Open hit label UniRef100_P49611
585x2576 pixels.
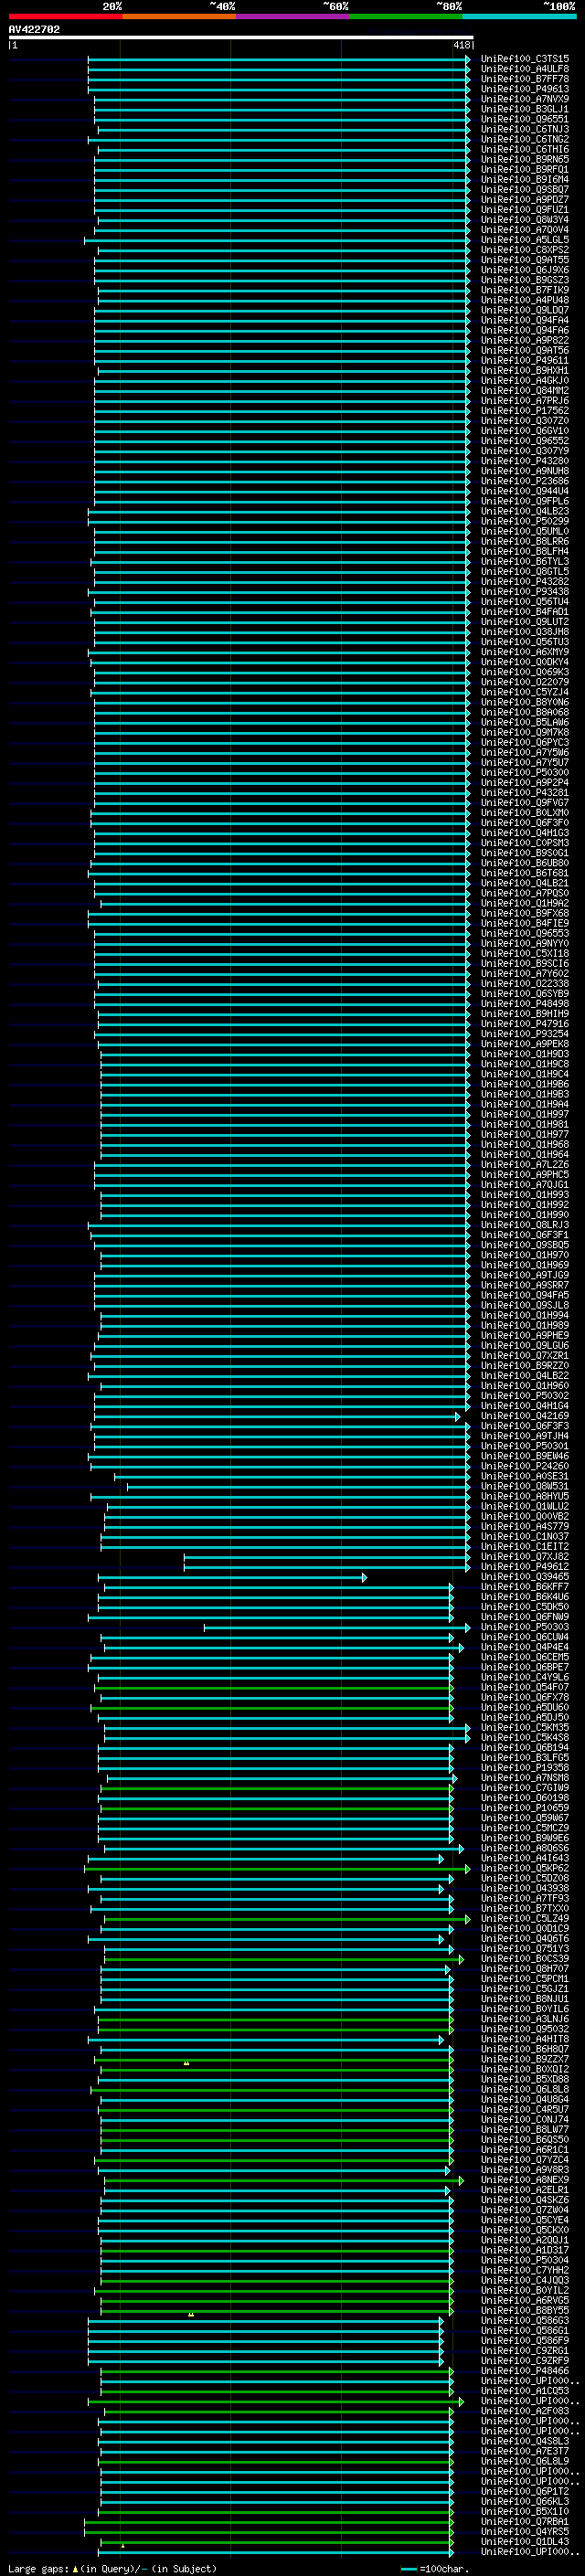[x=525, y=360]
